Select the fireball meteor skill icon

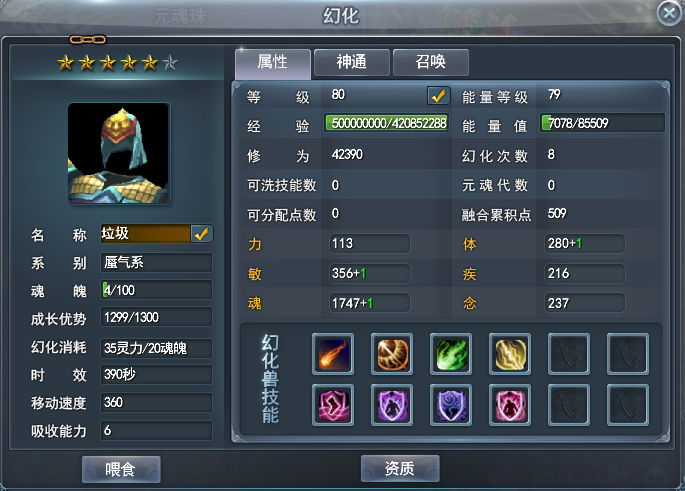click(333, 354)
